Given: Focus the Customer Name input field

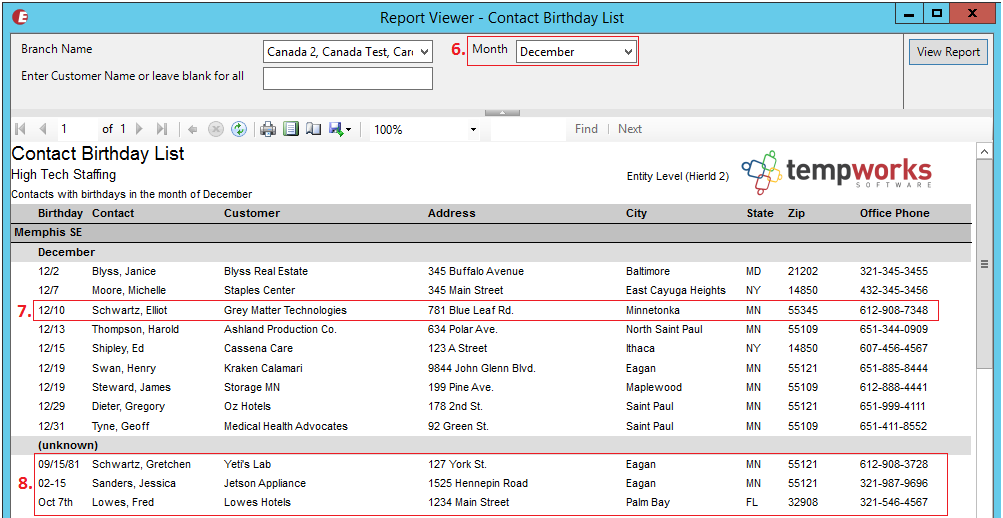Looking at the screenshot, I should coord(348,79).
